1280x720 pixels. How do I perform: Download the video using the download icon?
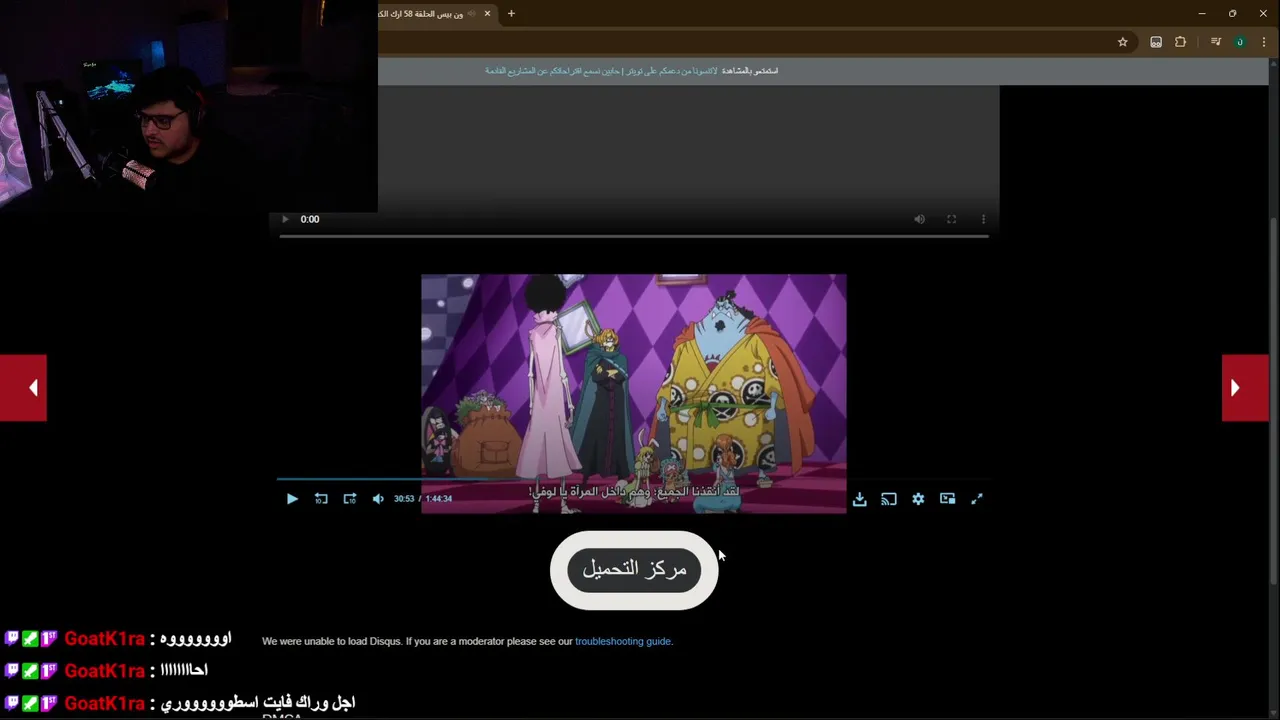pyautogui.click(x=859, y=499)
